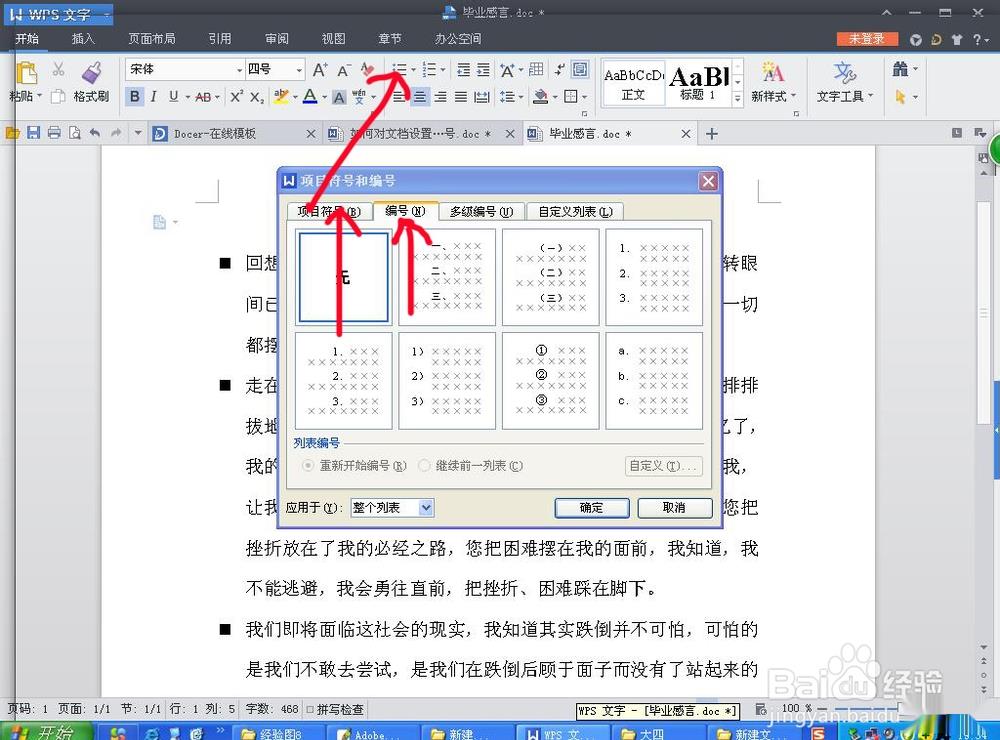Click the line spacing icon
The width and height of the screenshot is (1000, 740).
tap(507, 97)
